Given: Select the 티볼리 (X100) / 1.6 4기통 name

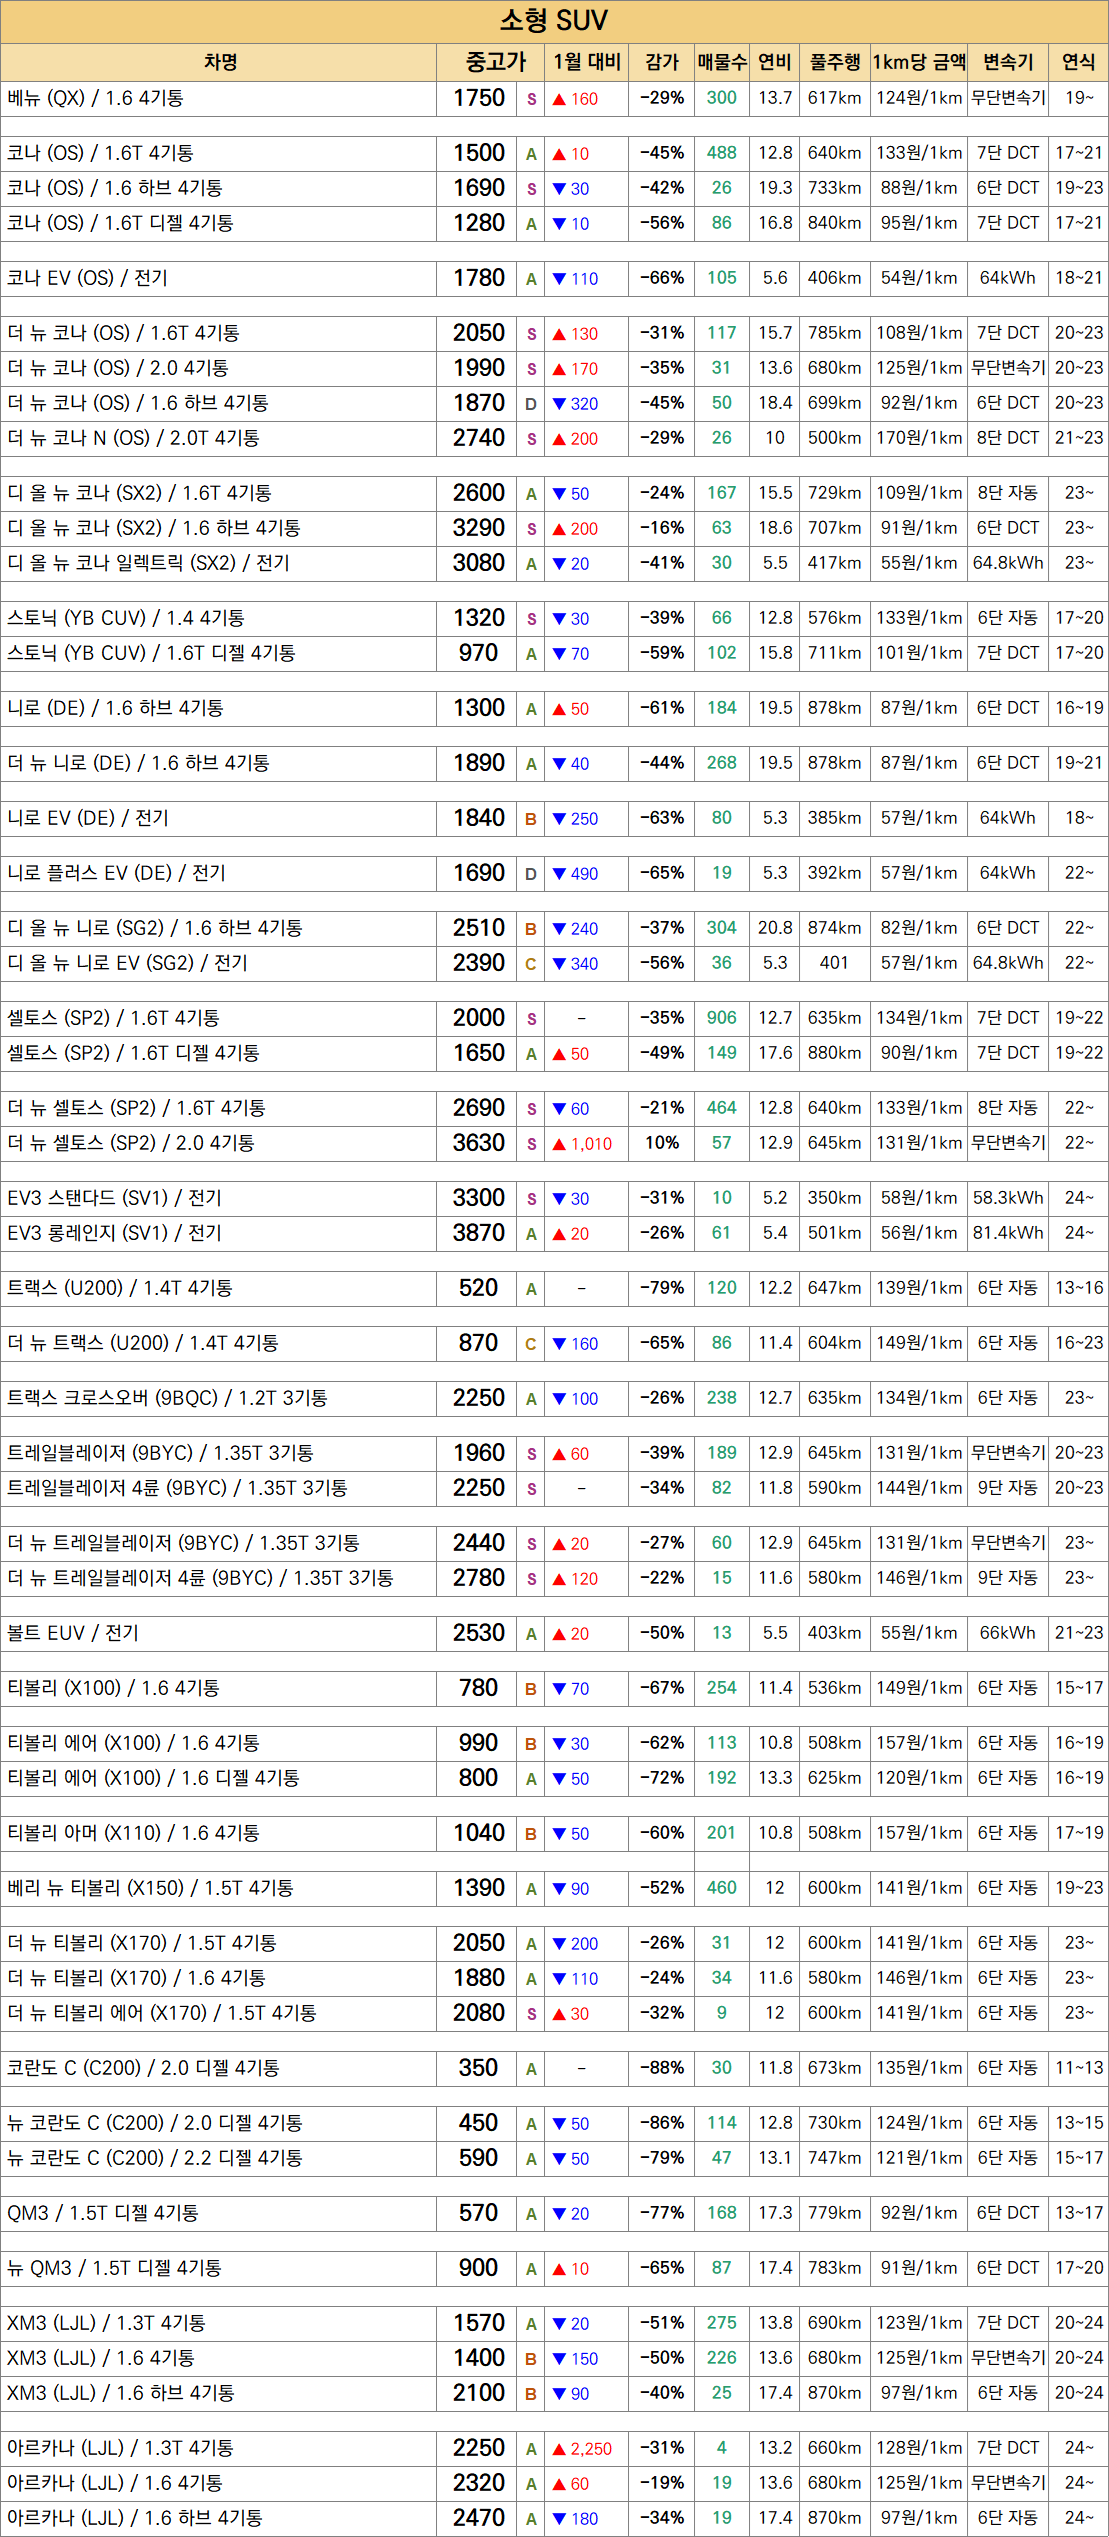Looking at the screenshot, I should click(x=113, y=1688).
